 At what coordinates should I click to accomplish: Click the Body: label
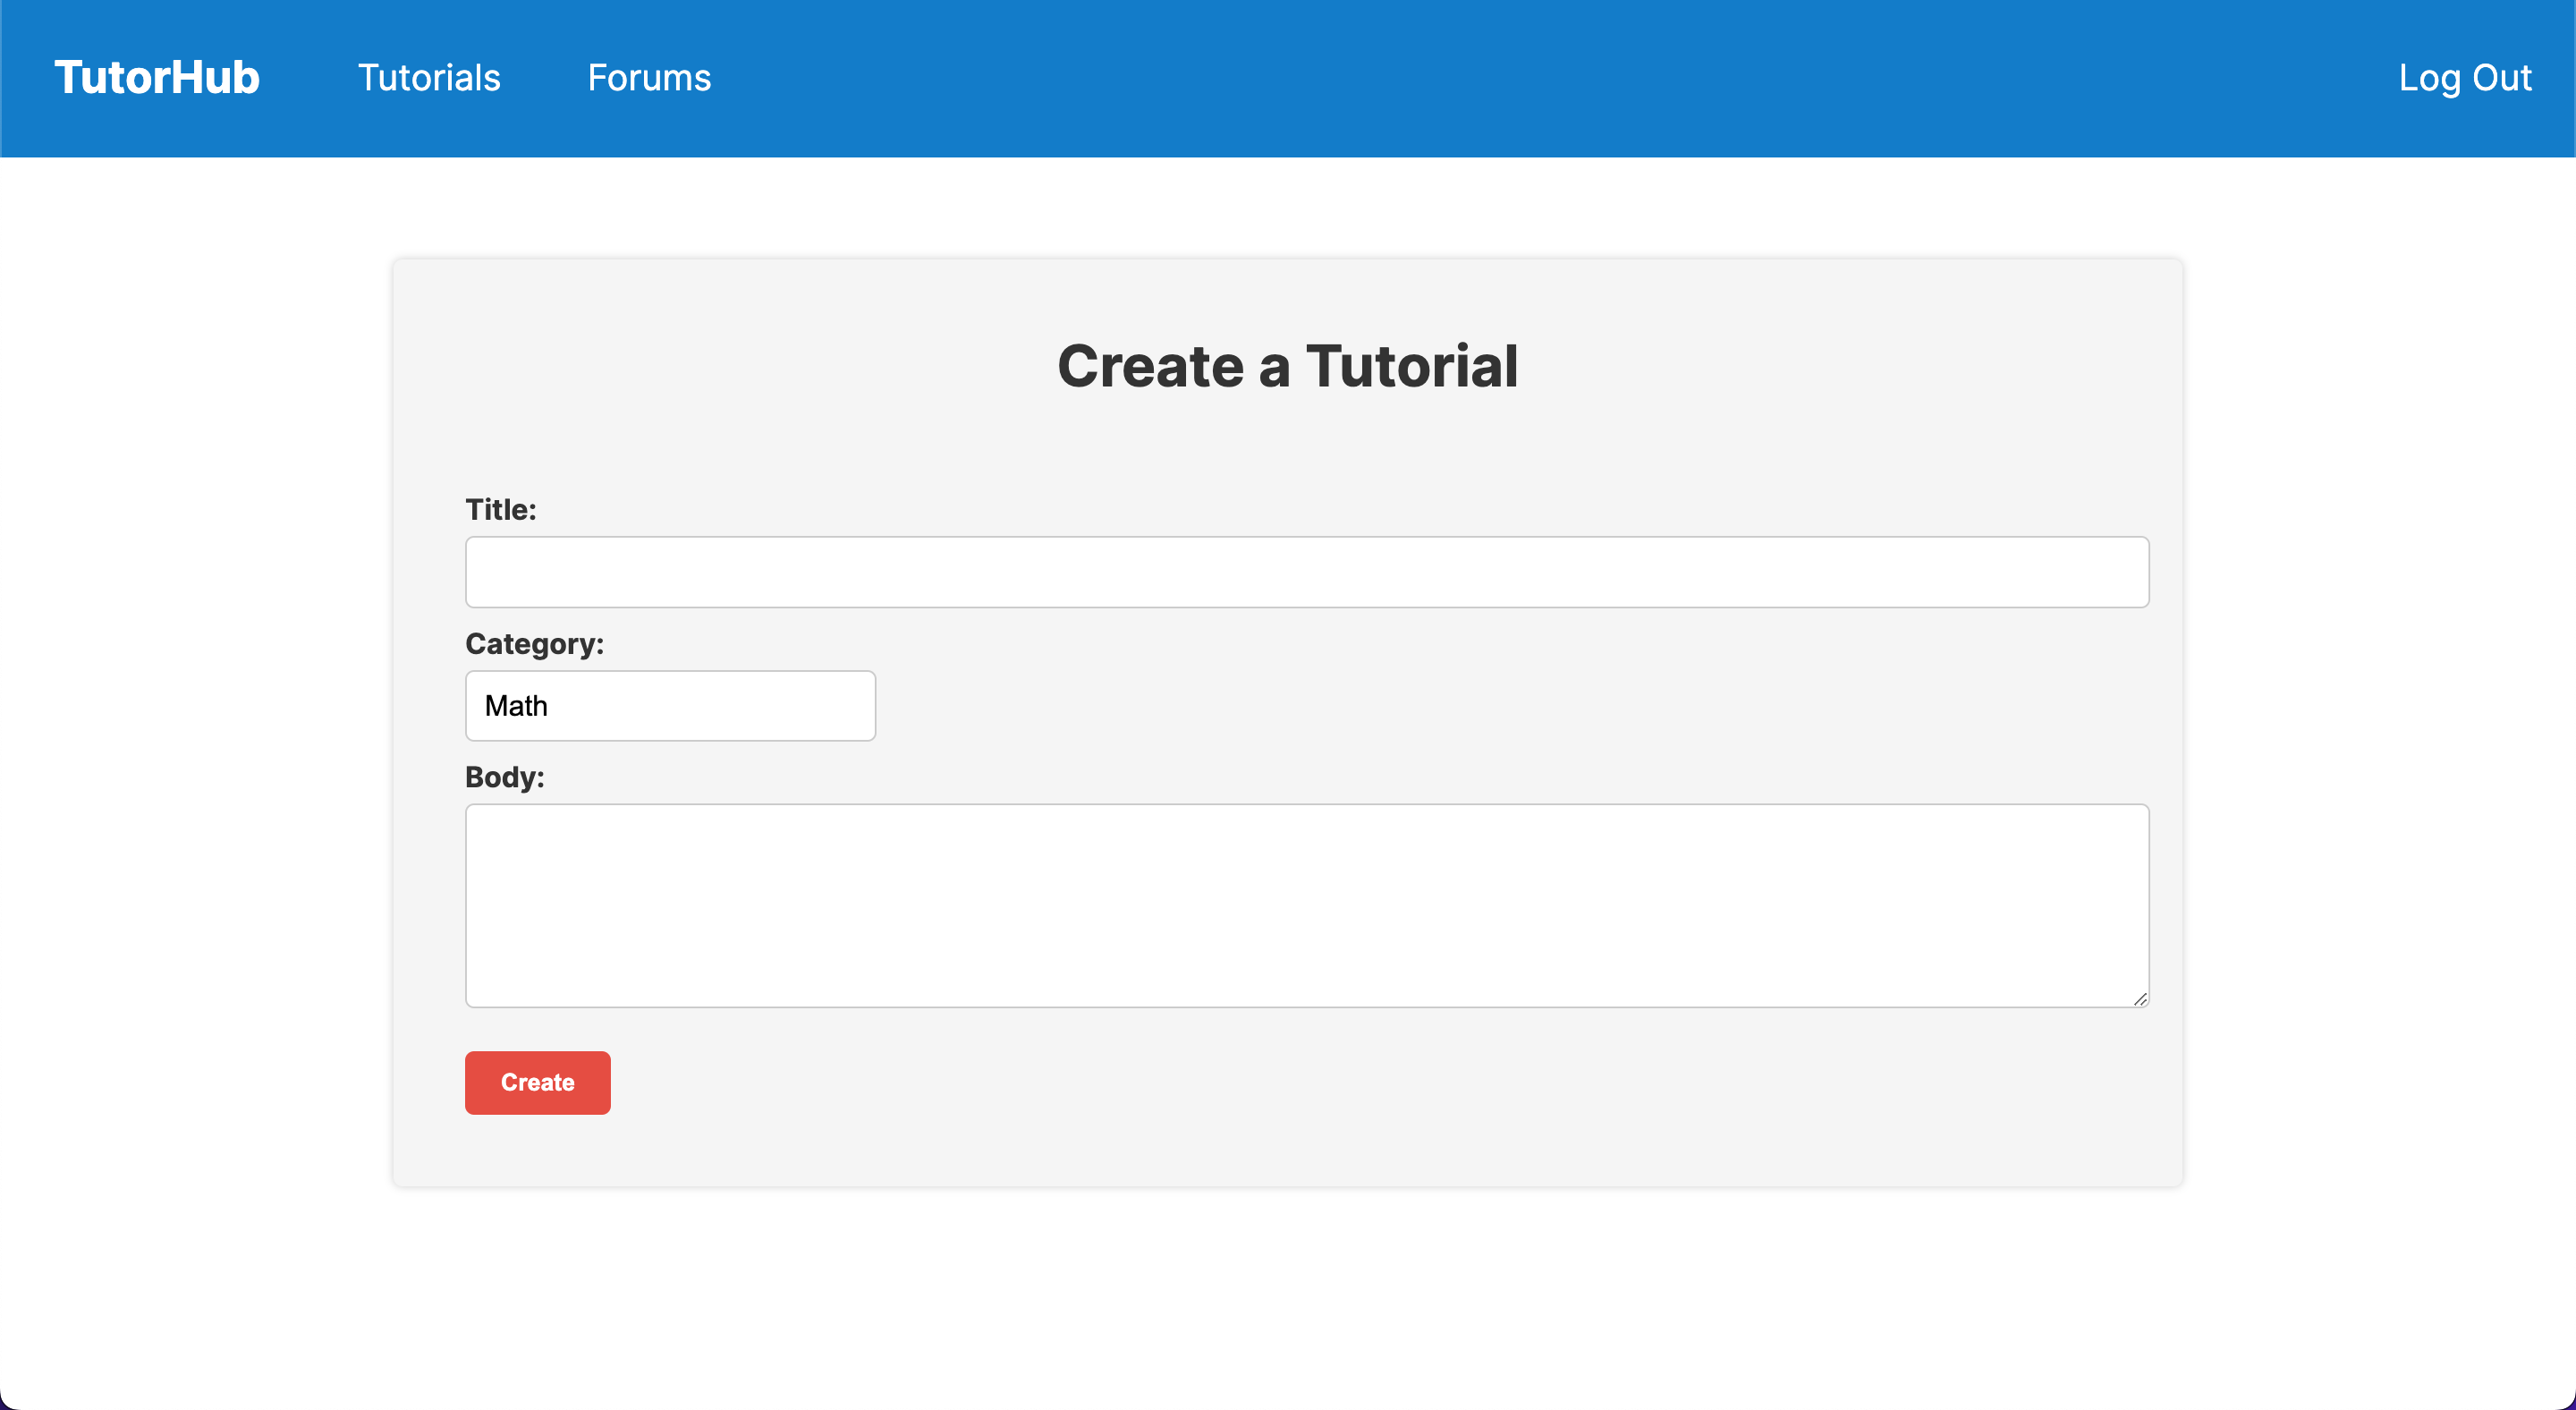click(505, 777)
